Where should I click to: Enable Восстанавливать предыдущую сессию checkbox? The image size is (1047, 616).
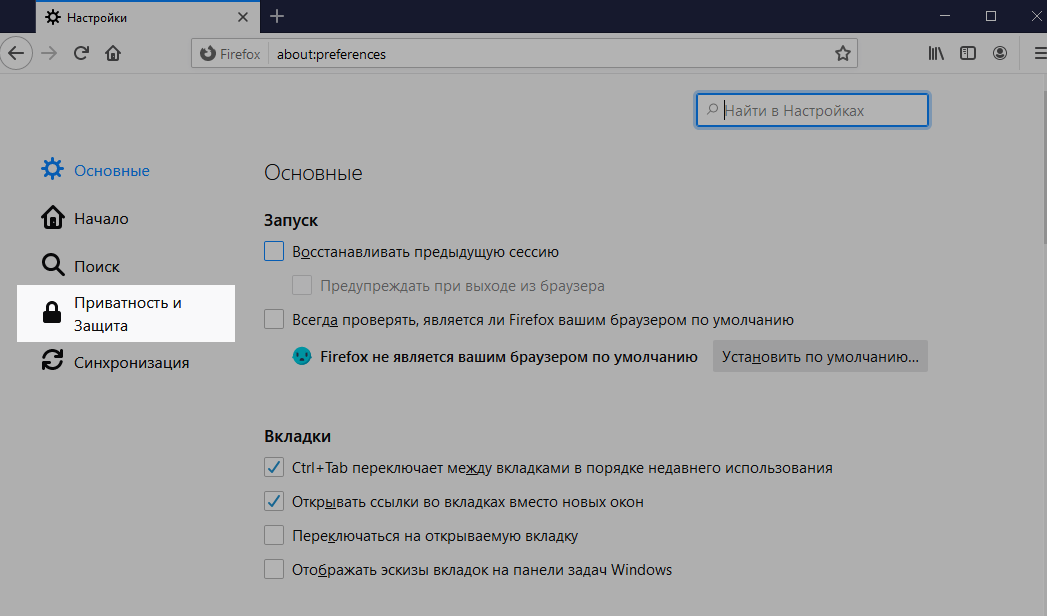(274, 252)
